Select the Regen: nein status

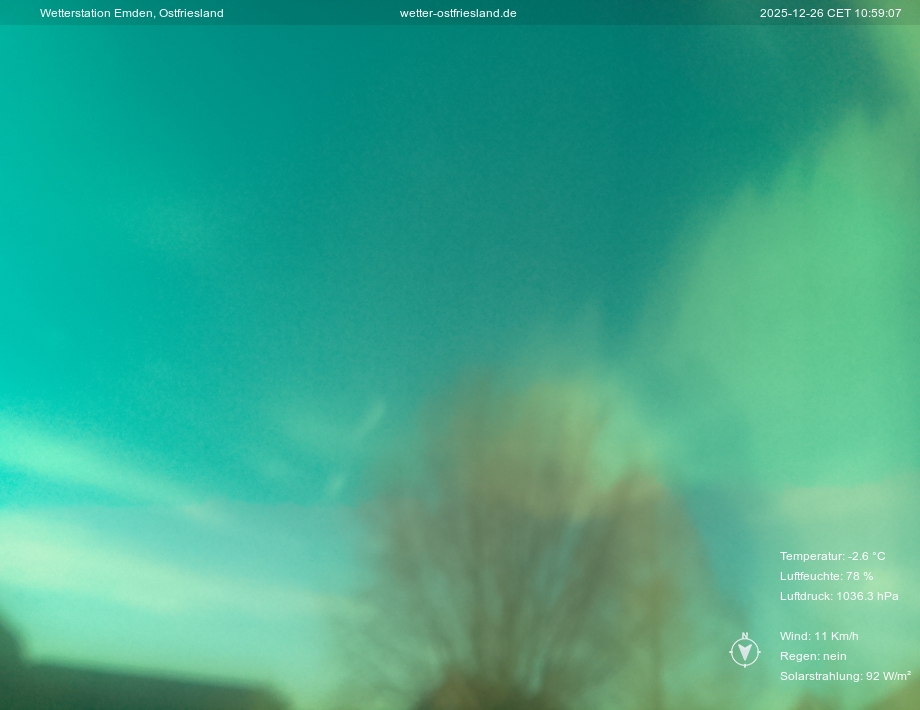813,656
